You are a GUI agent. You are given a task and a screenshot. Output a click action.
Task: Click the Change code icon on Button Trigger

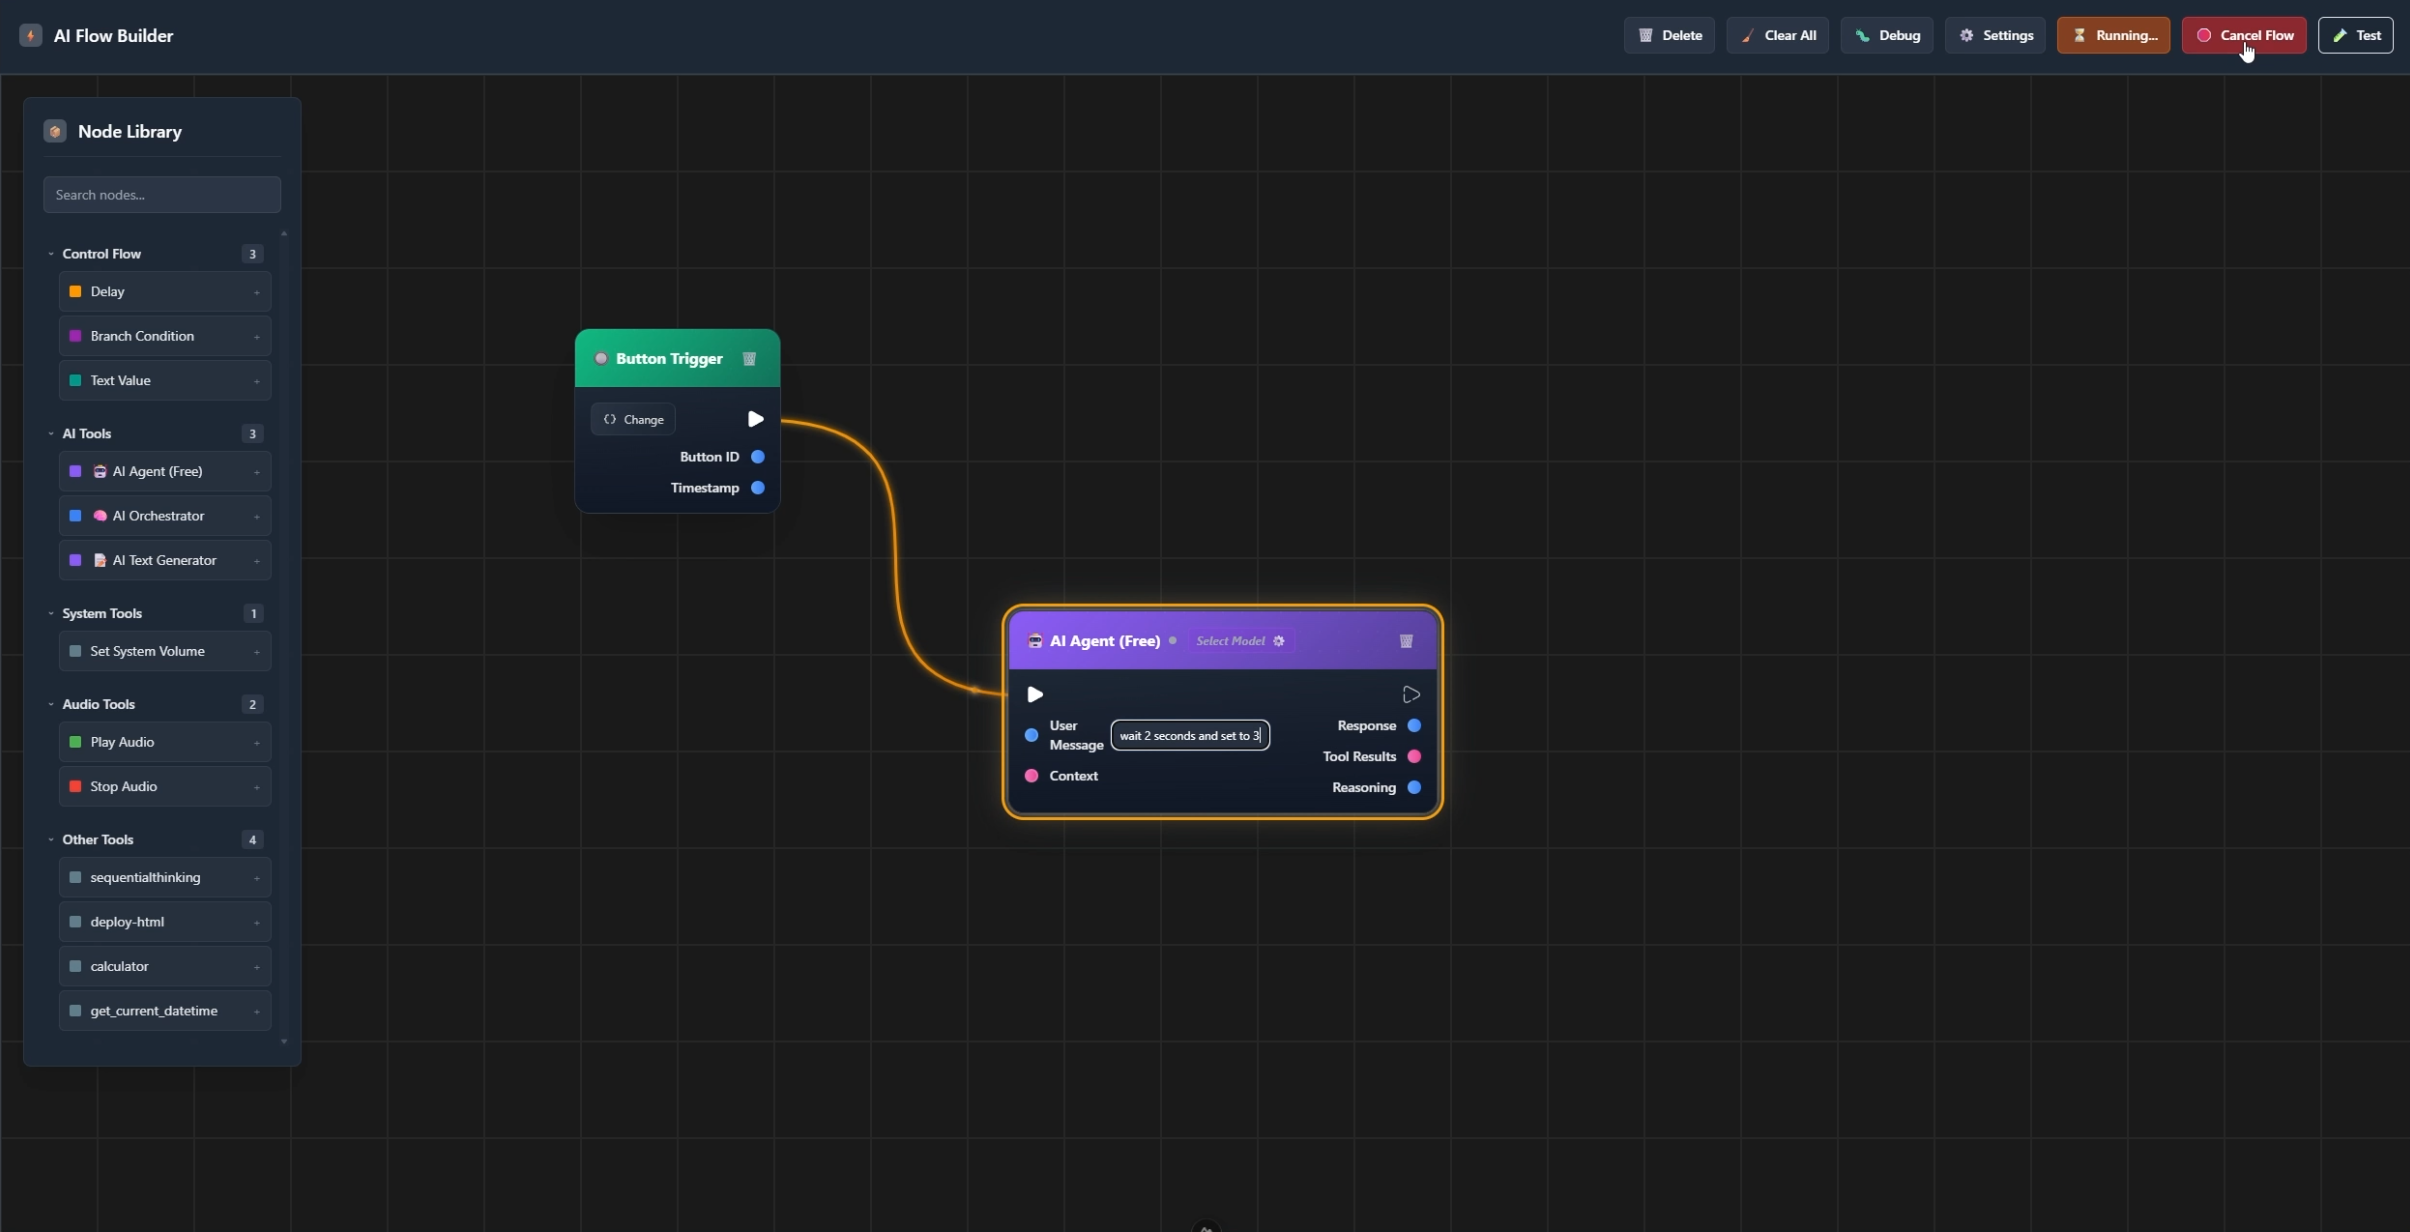pyautogui.click(x=610, y=419)
